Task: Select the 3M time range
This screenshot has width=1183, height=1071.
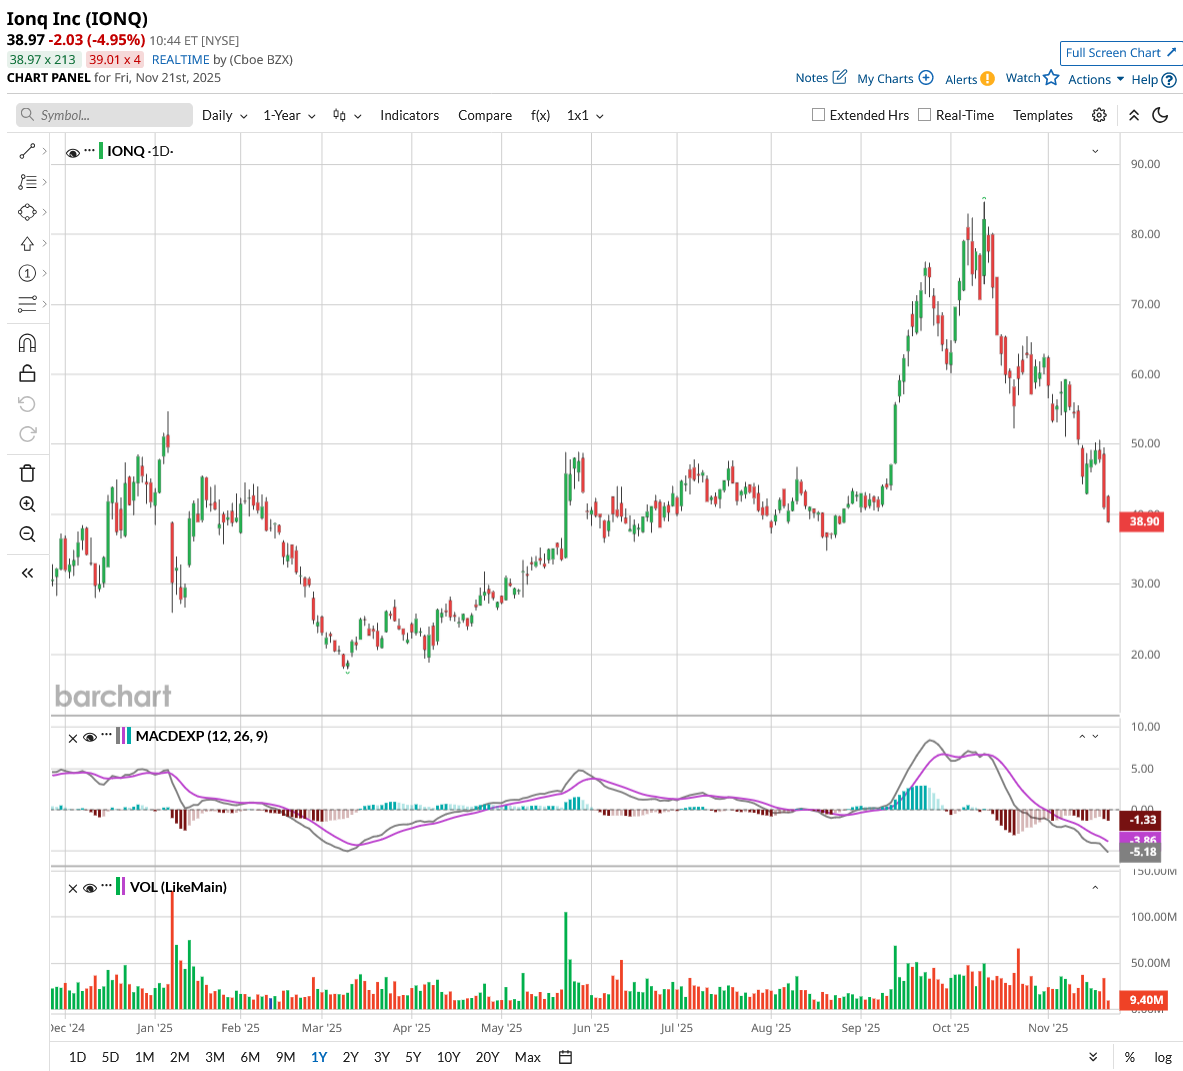Action: (215, 1057)
